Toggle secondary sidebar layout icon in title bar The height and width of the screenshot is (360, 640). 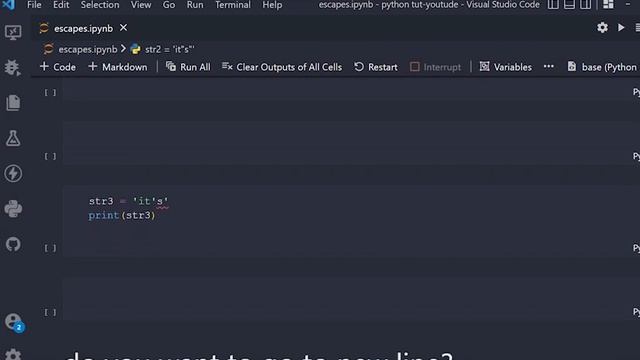point(585,5)
